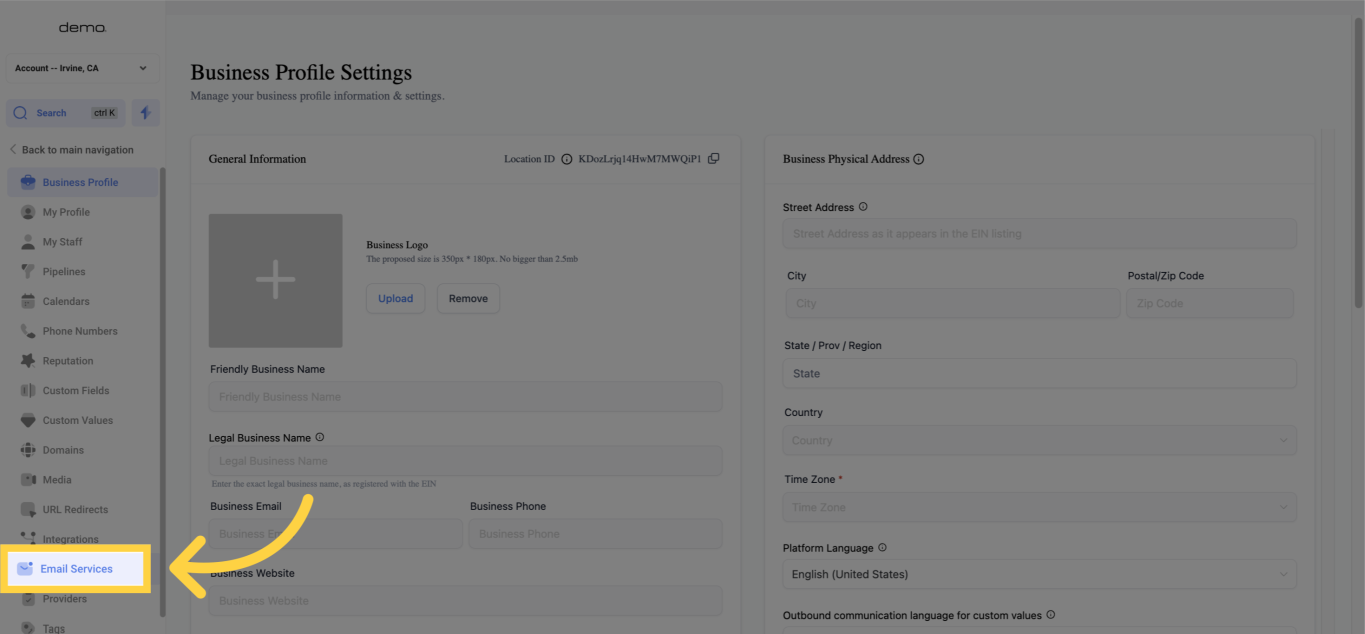Click the Street Address field

pos(1040,234)
